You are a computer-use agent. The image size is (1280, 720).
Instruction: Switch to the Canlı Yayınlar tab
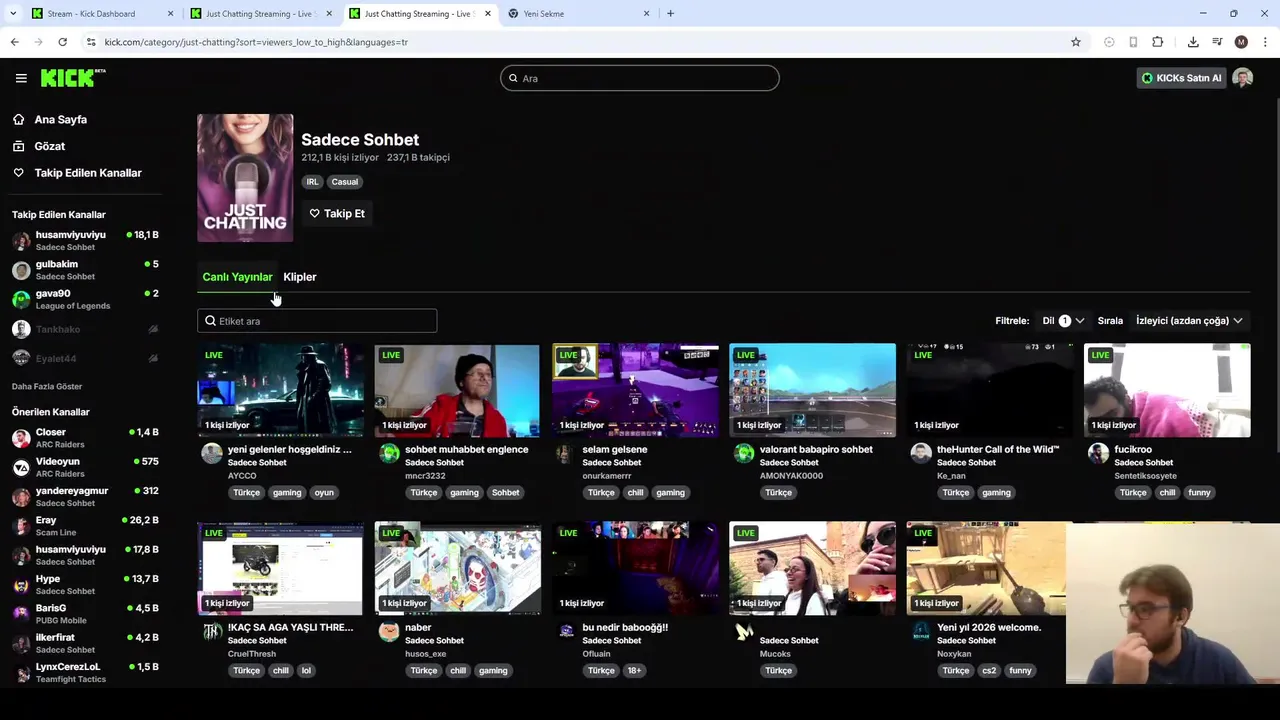pos(237,277)
